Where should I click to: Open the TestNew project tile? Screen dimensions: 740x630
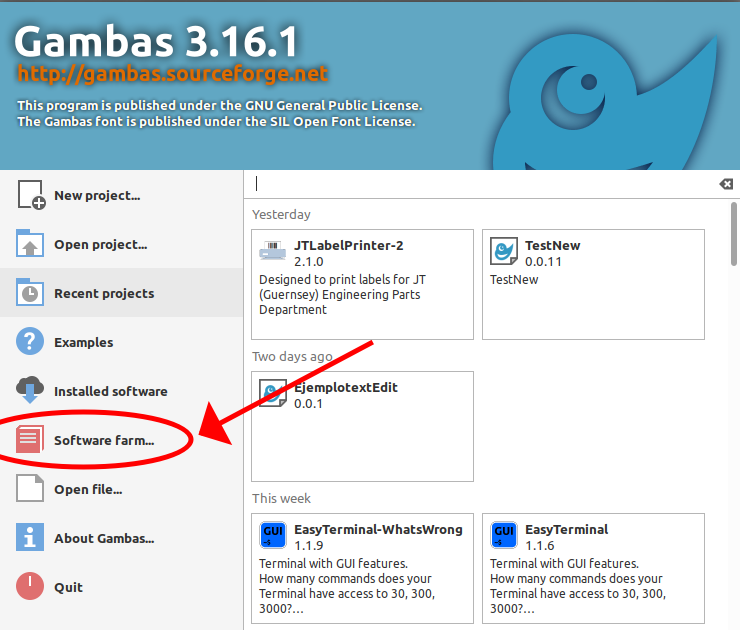tap(593, 285)
